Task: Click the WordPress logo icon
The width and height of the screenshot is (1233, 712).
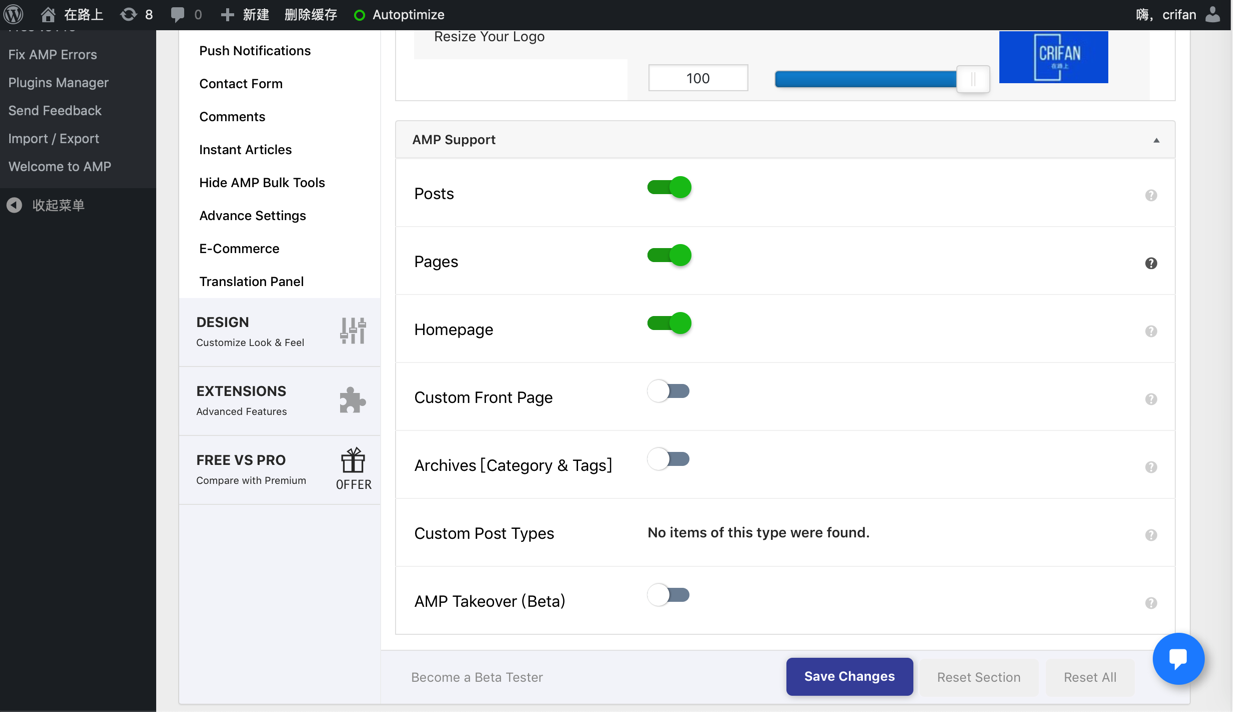Action: click(14, 15)
